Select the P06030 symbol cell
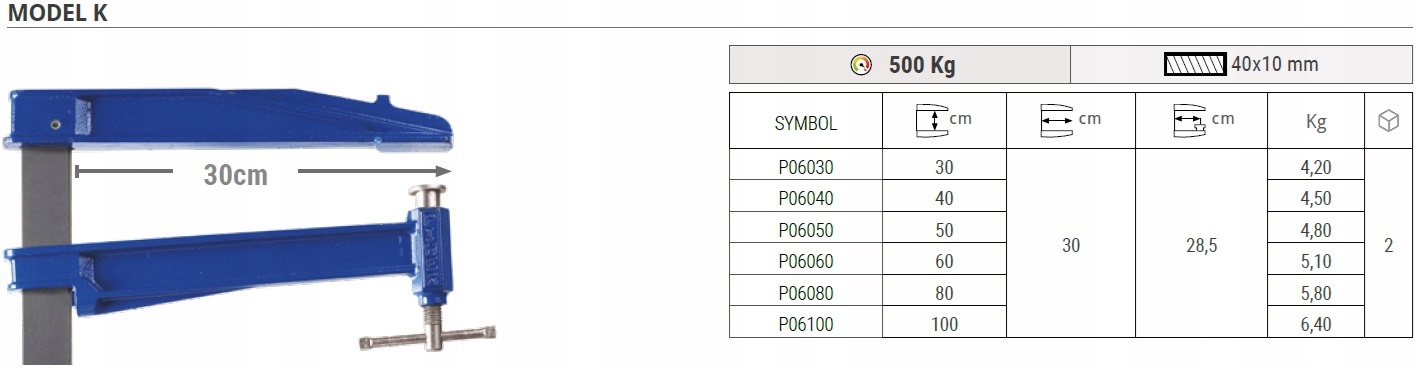Image resolution: width=1419 pixels, height=368 pixels. pyautogui.click(x=805, y=166)
